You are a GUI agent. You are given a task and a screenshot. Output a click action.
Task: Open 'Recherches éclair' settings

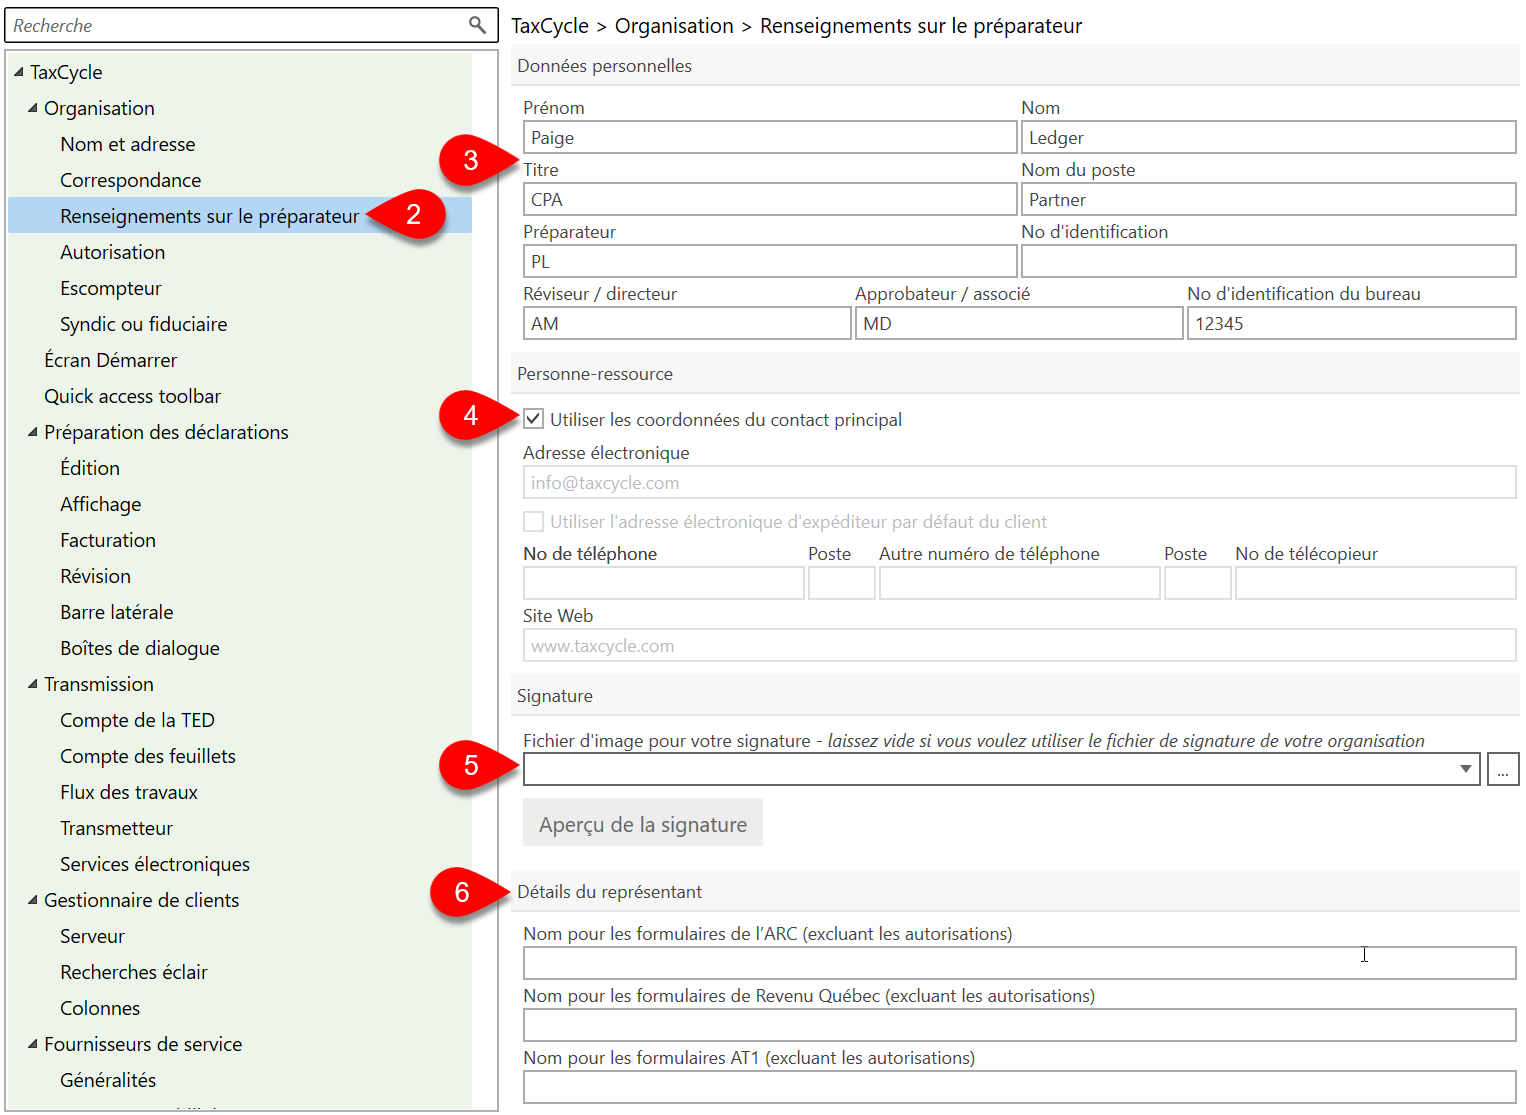coord(134,972)
